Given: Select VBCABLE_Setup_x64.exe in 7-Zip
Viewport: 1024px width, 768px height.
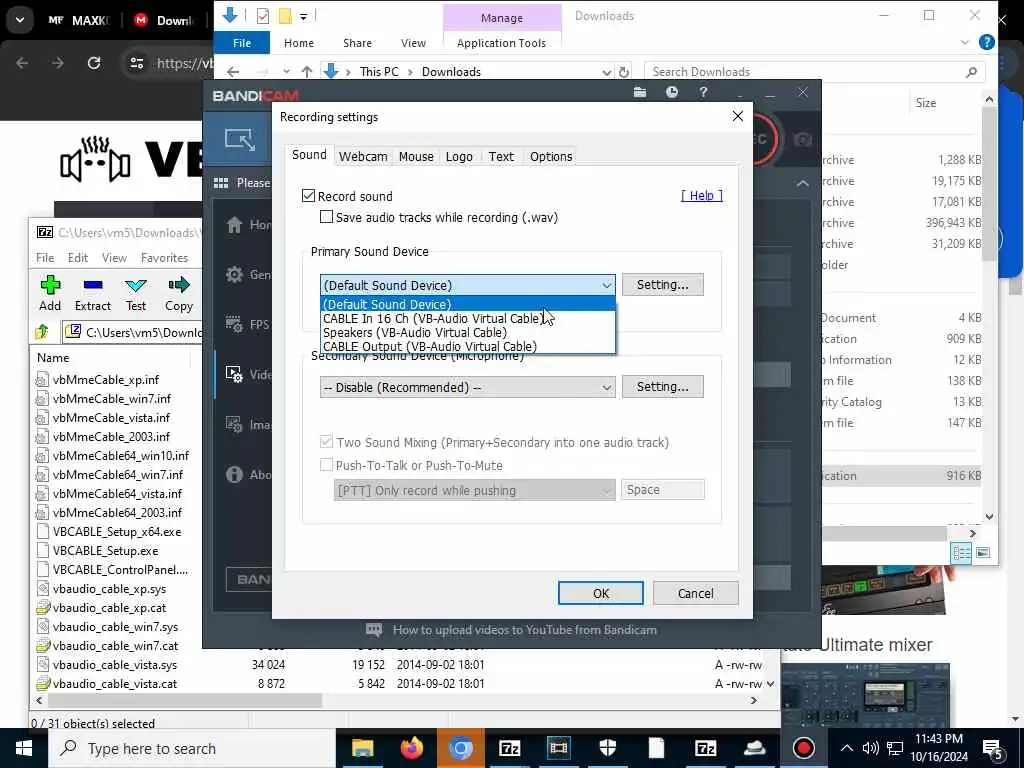Looking at the screenshot, I should click(x=117, y=532).
